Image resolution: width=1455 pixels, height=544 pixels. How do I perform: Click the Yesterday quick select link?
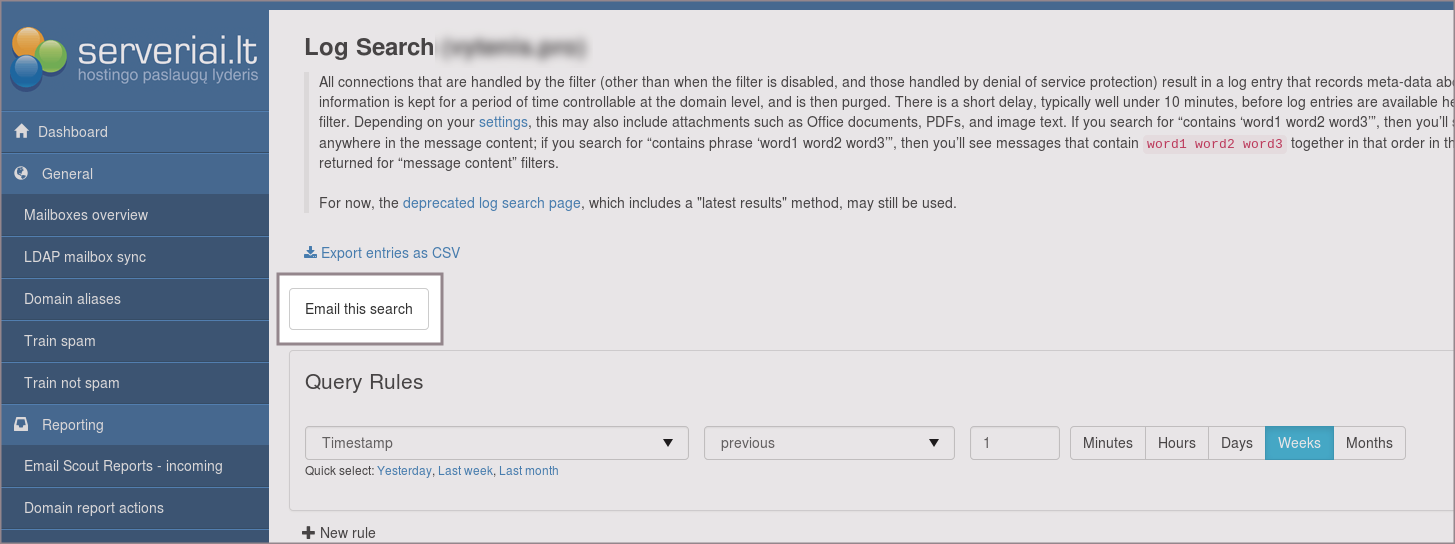click(404, 471)
